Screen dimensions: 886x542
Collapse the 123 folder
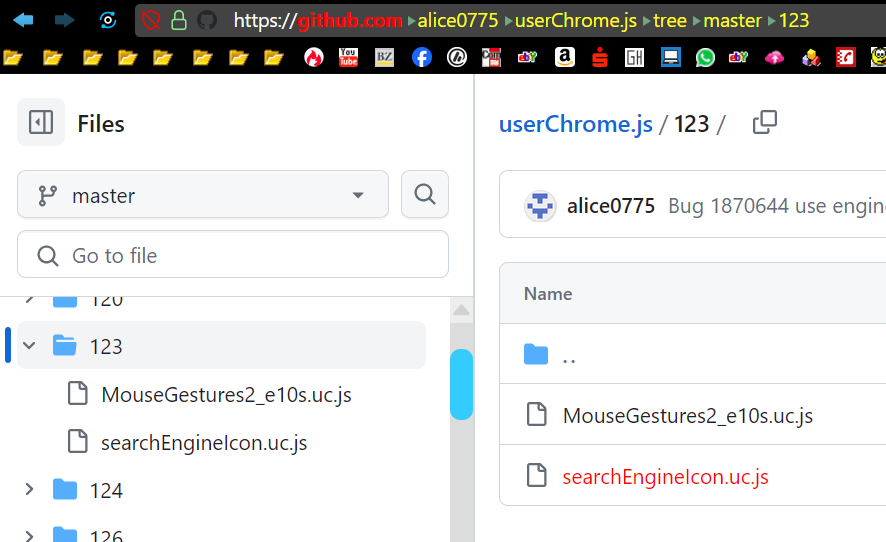pos(29,346)
